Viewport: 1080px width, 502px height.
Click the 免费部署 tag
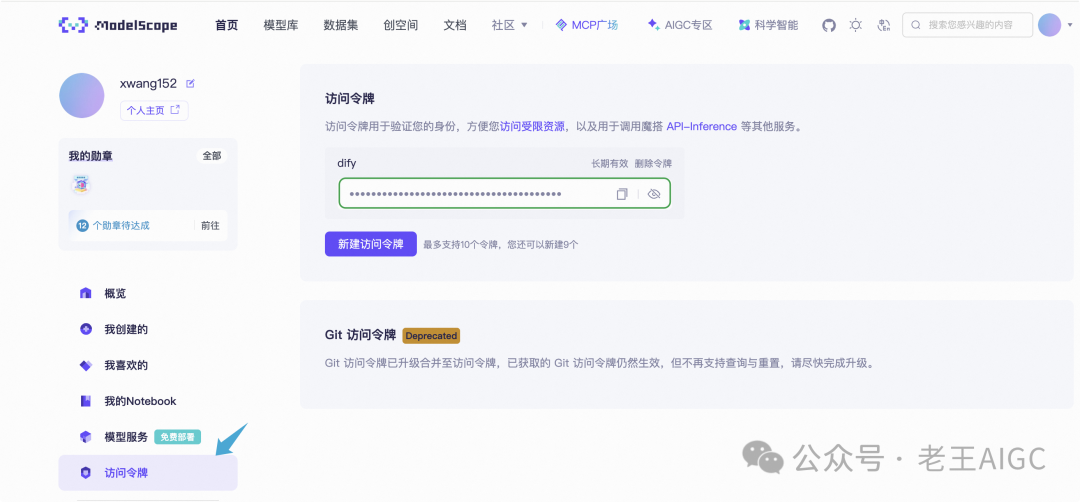point(178,437)
